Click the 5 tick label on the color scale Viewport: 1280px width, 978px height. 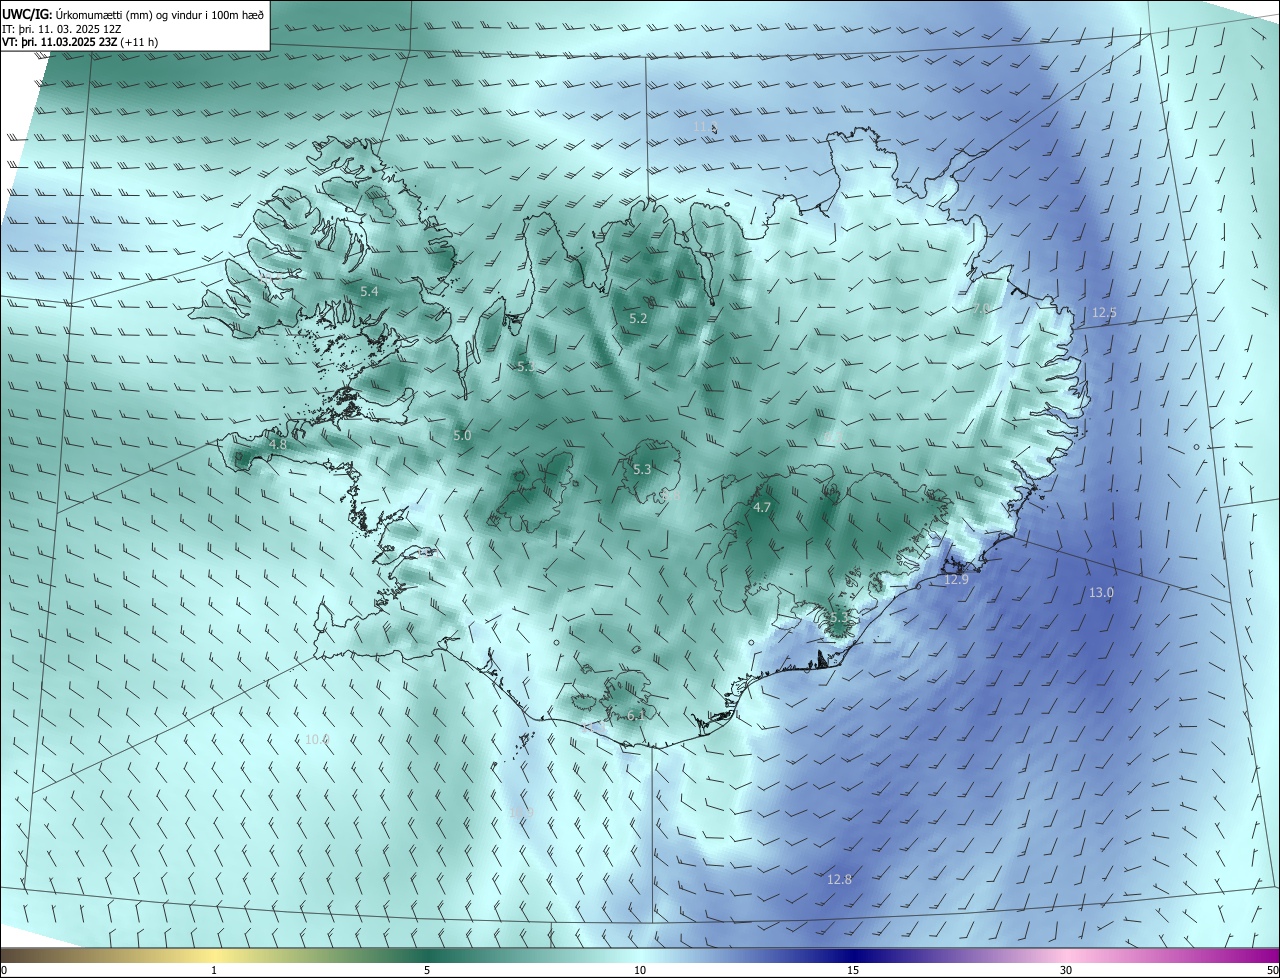pyautogui.click(x=427, y=970)
